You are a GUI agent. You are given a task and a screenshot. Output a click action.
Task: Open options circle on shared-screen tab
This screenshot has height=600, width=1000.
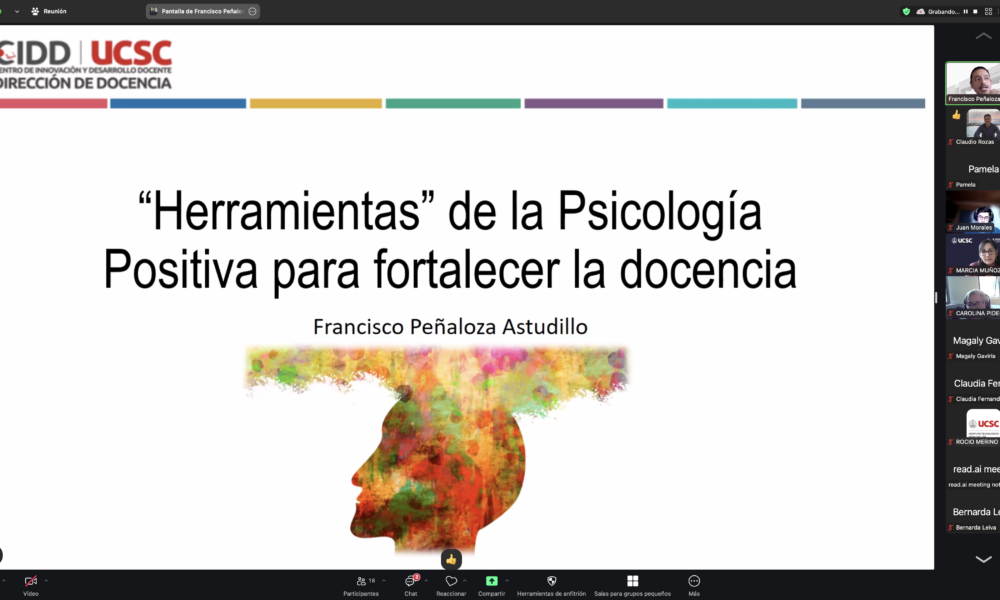click(253, 11)
